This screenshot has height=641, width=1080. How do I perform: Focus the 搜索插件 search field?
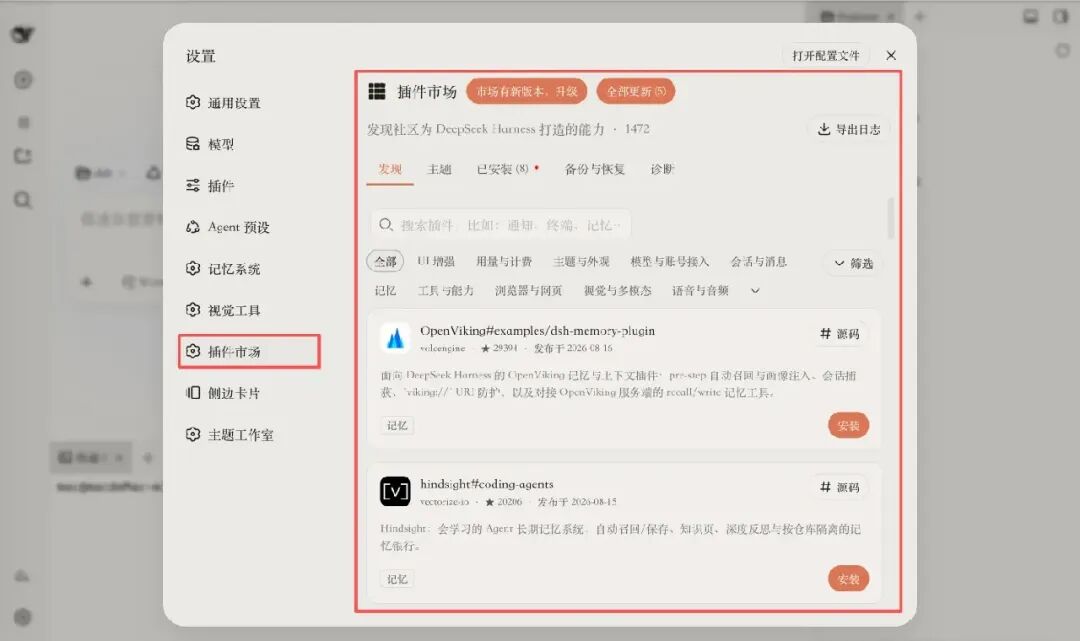501,225
